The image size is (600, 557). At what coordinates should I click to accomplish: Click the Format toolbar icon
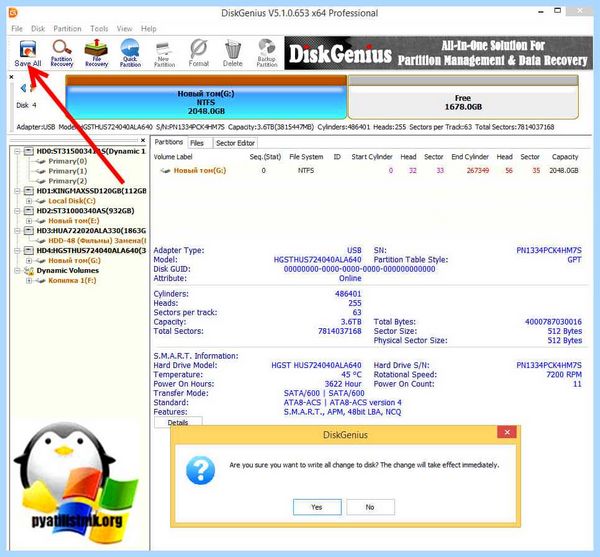[198, 53]
